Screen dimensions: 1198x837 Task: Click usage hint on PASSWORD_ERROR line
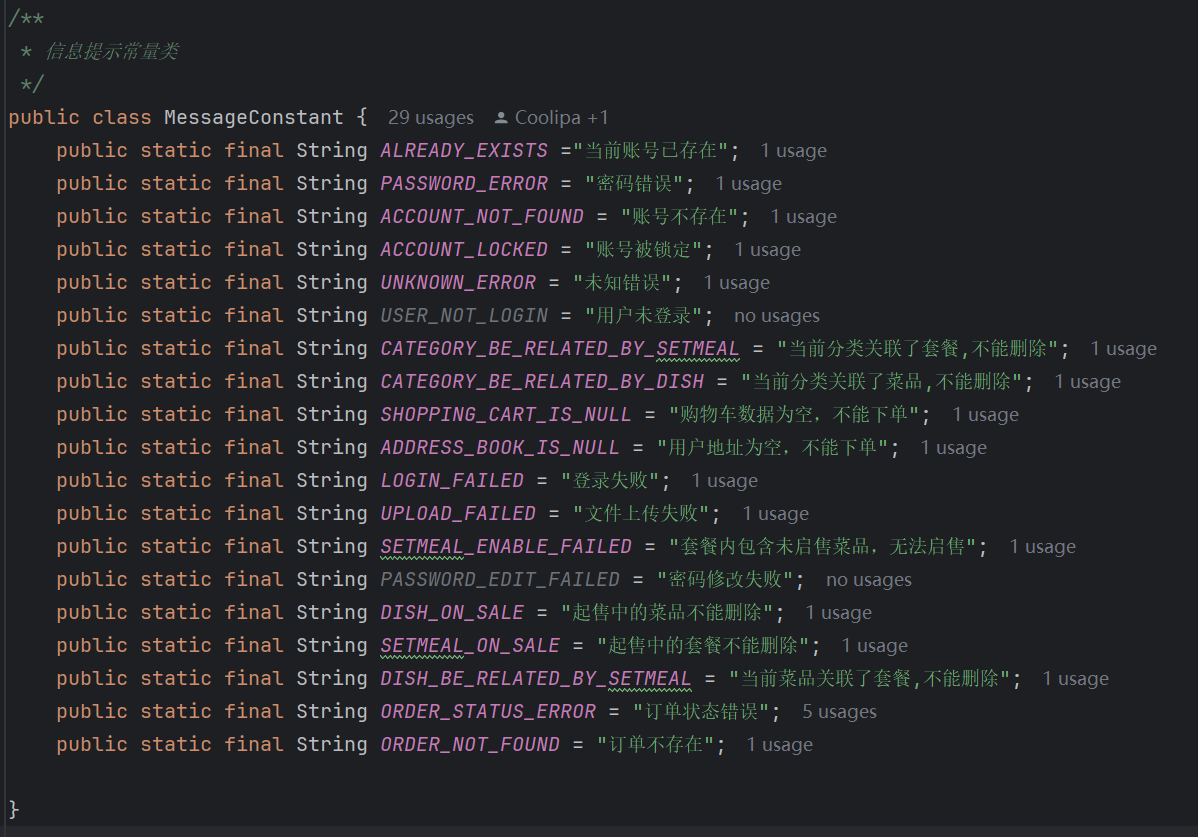pyautogui.click(x=749, y=183)
